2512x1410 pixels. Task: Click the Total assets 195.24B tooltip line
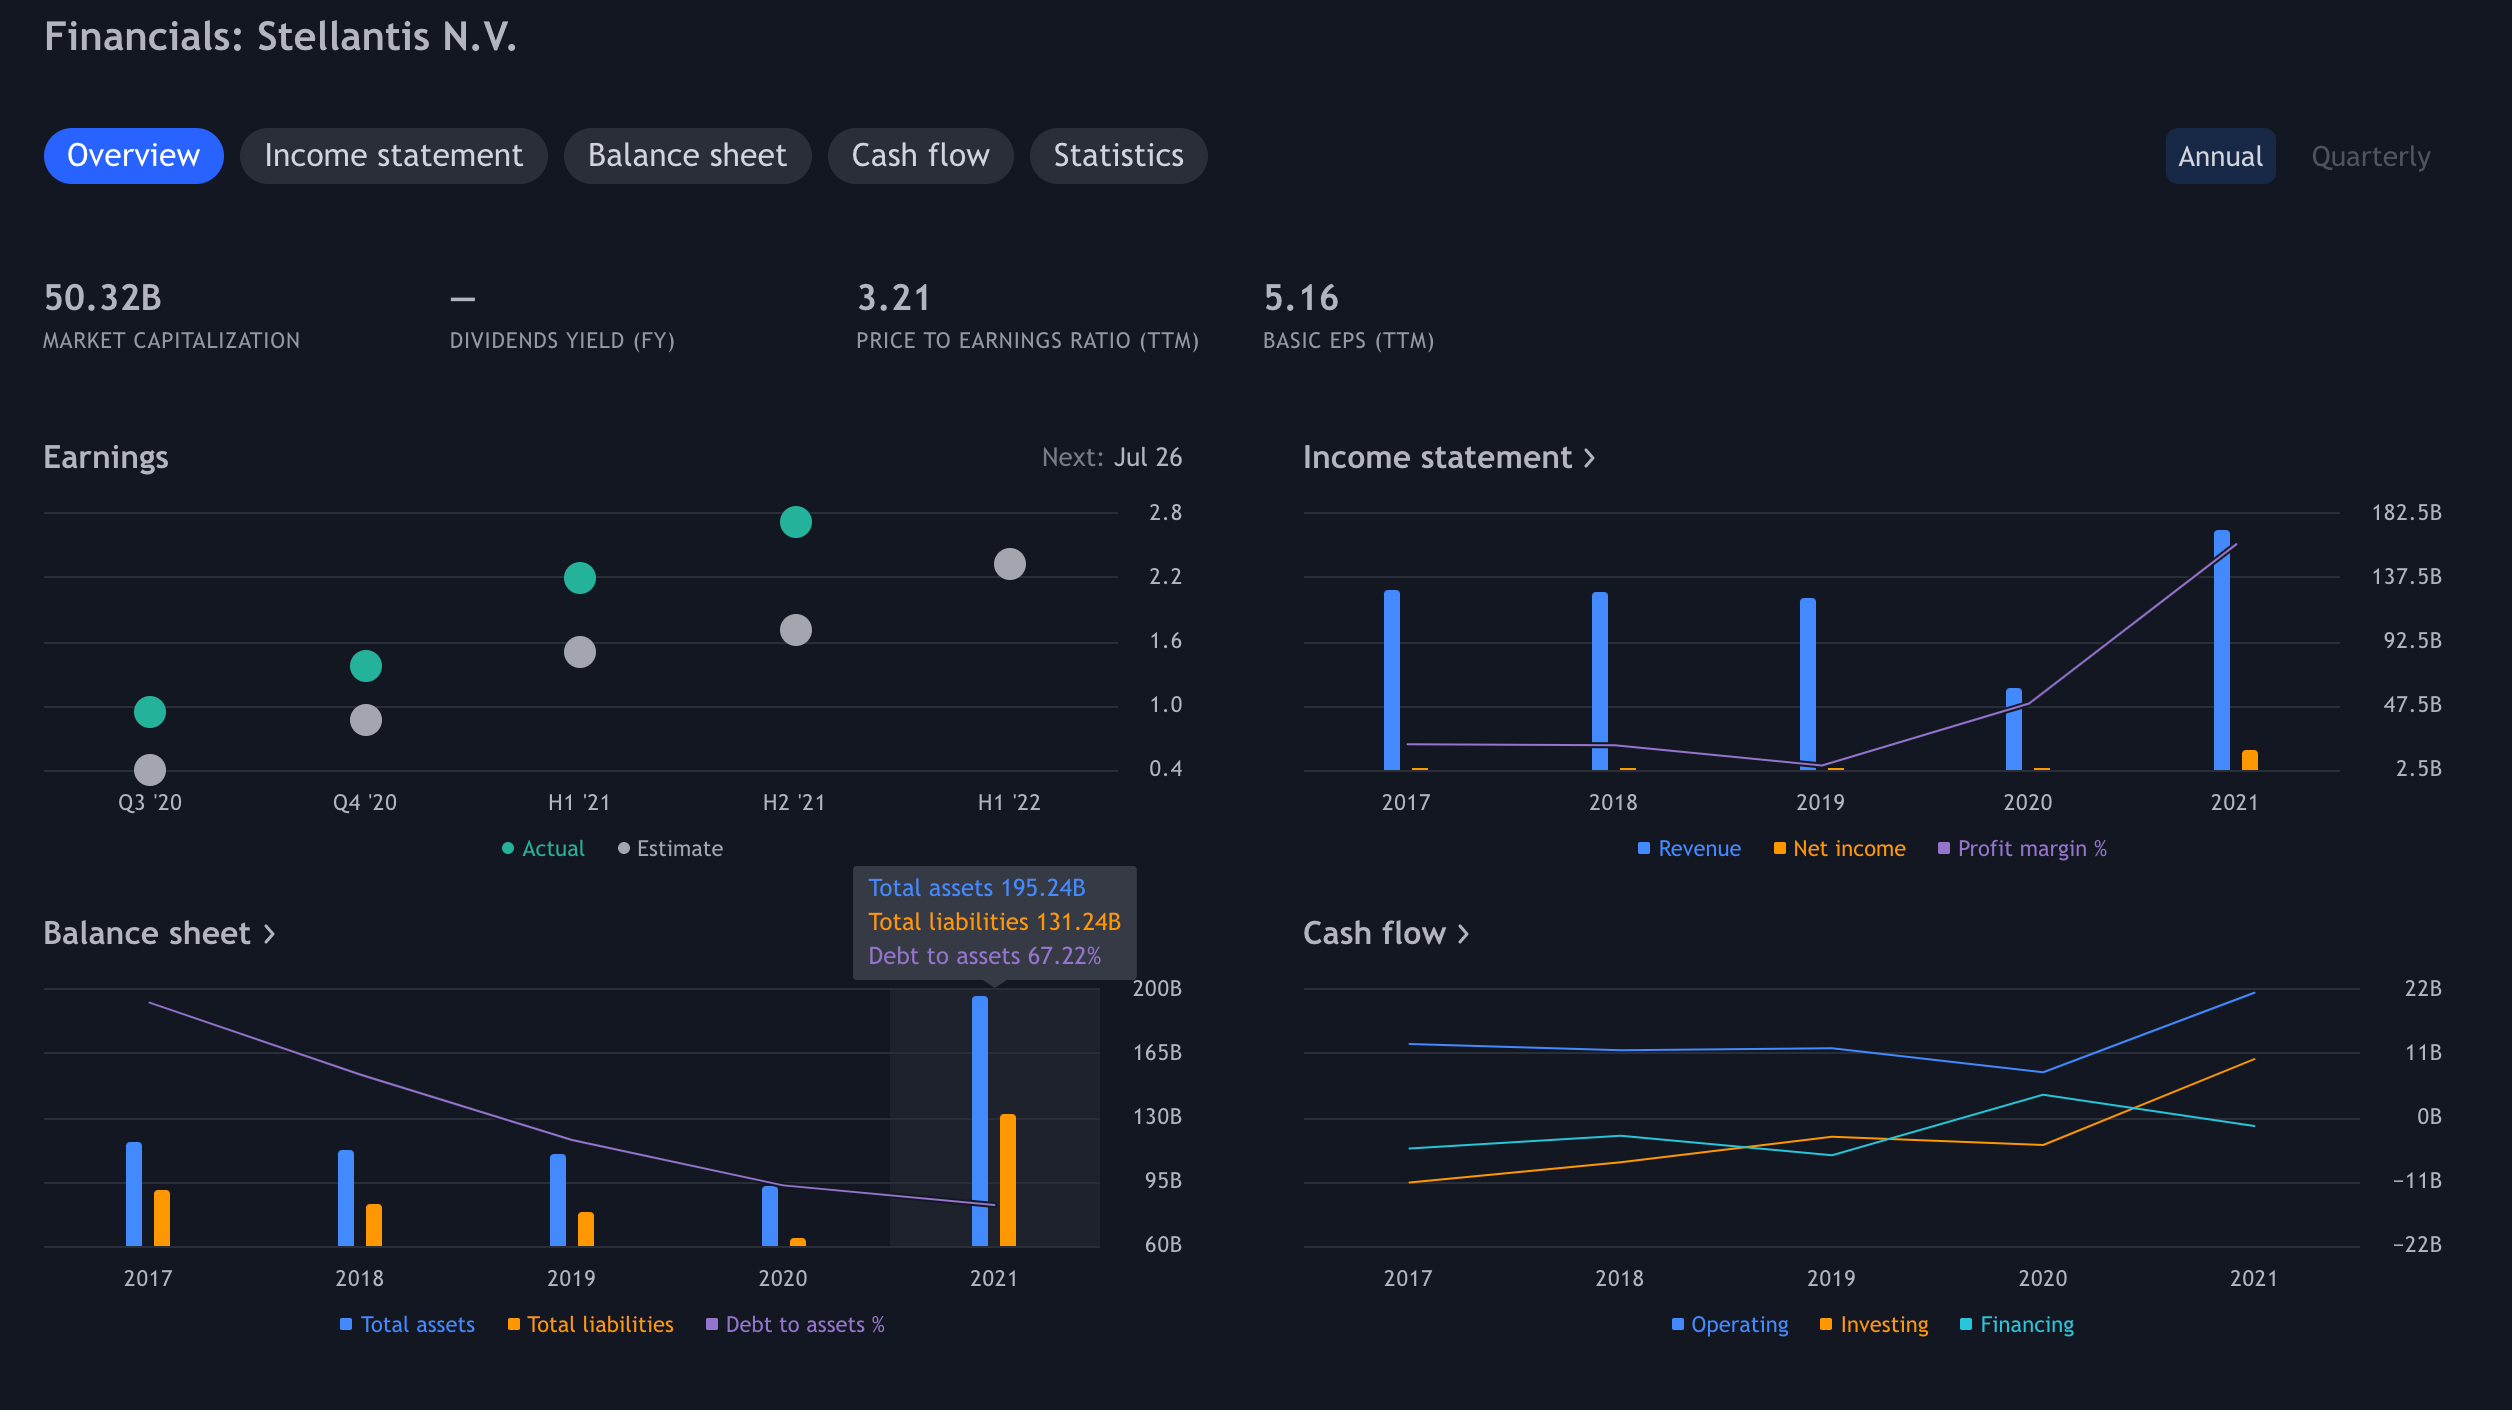click(x=977, y=888)
